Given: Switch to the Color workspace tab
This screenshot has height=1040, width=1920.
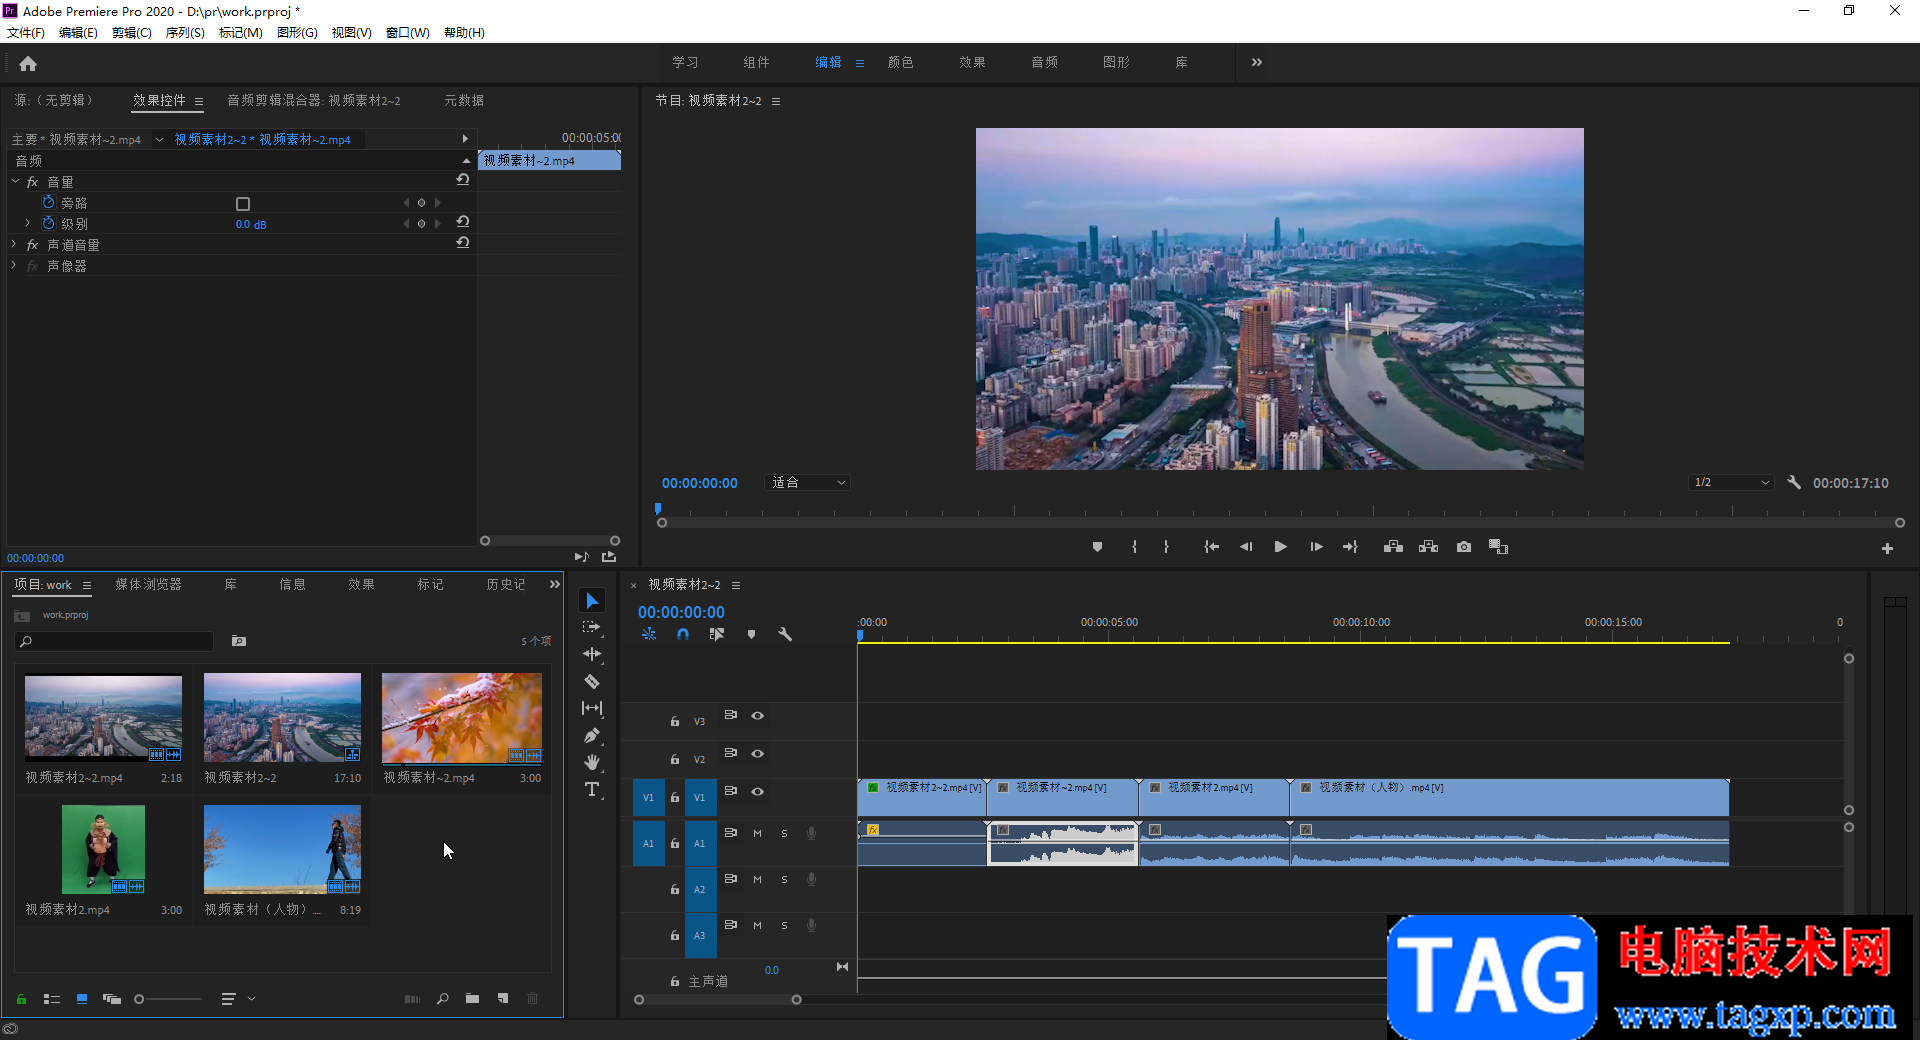Looking at the screenshot, I should (x=900, y=62).
